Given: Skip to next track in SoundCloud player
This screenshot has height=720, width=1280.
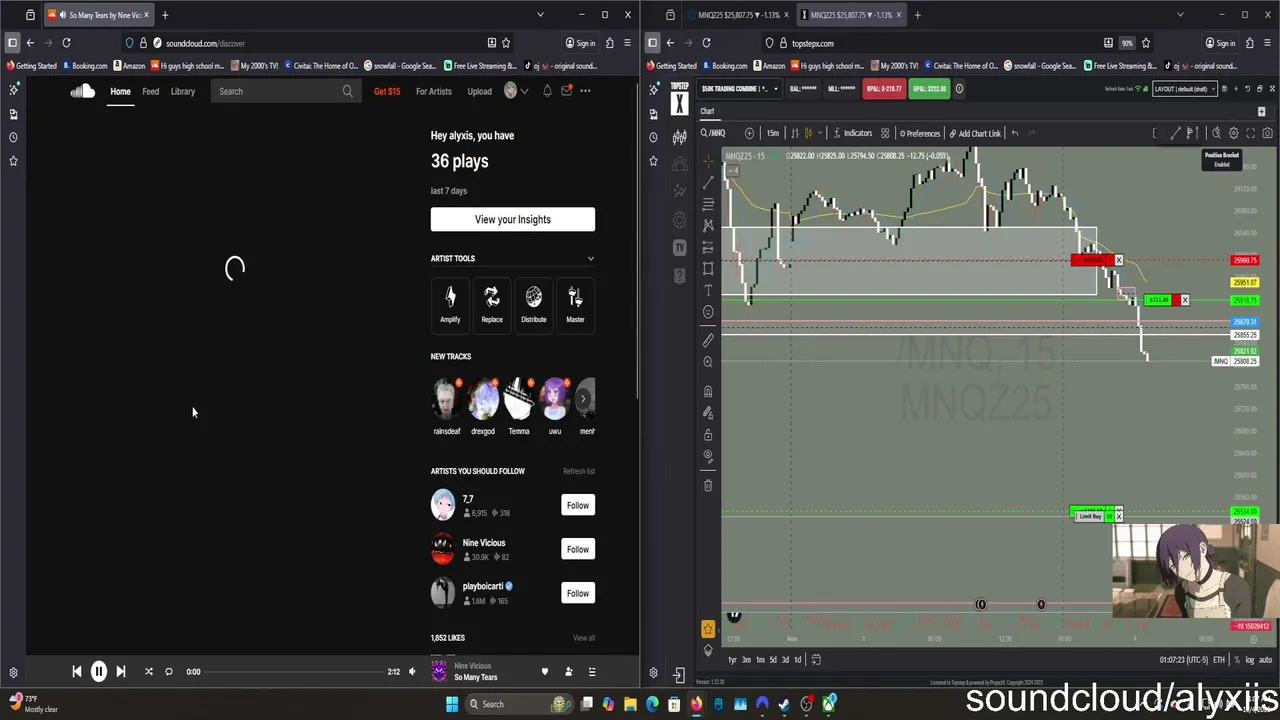Looking at the screenshot, I should [121, 672].
